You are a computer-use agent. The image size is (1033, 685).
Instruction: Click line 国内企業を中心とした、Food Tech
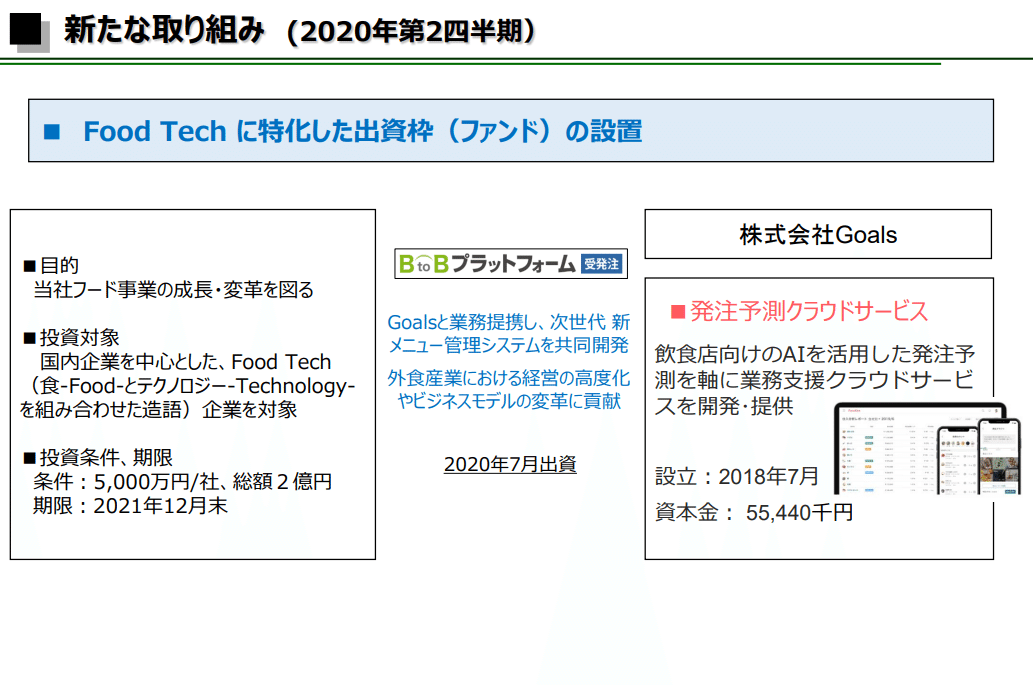tap(185, 362)
